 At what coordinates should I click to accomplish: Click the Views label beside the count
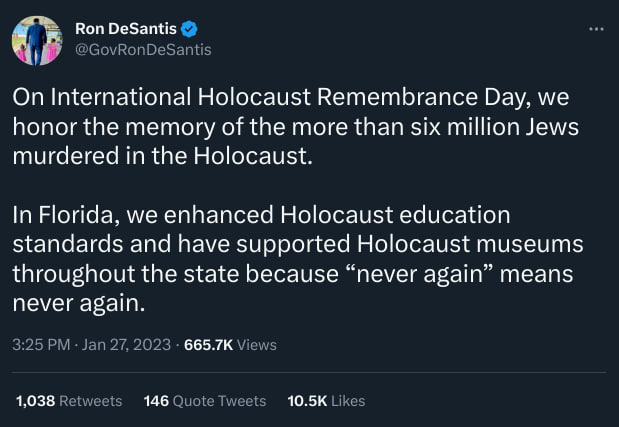pyautogui.click(x=257, y=345)
